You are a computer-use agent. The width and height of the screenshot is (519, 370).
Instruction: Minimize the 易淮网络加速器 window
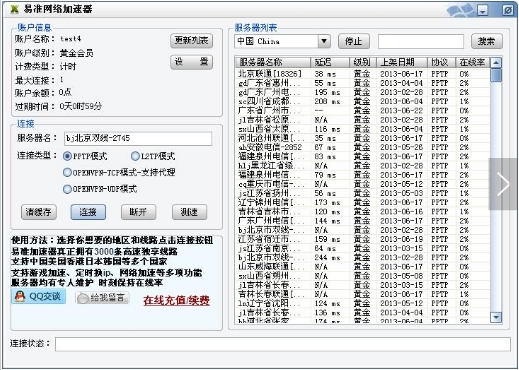click(482, 10)
